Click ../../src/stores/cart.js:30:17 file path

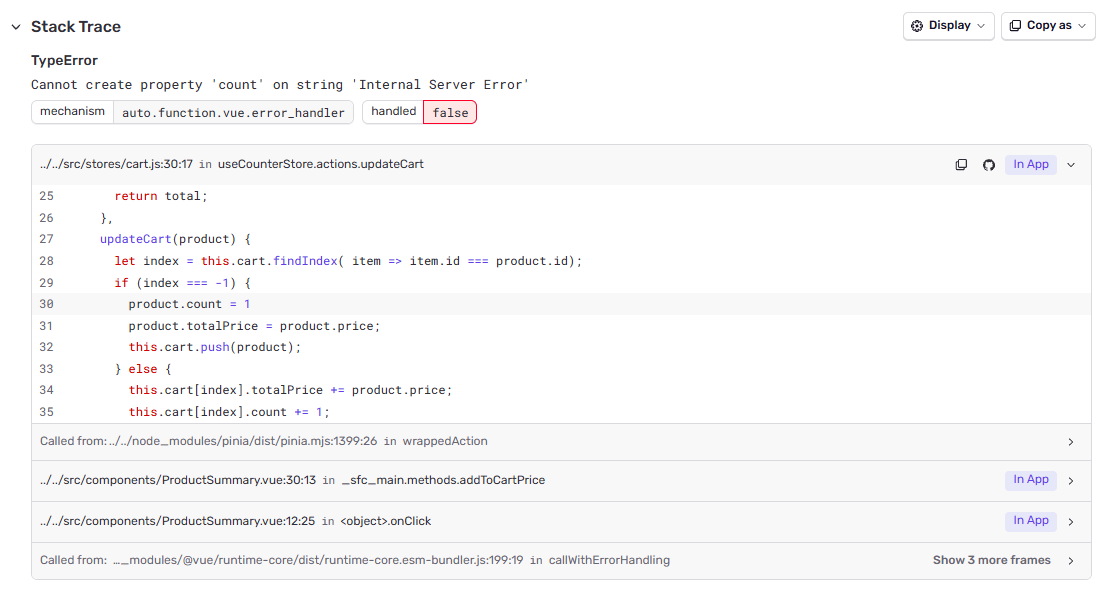tap(117, 164)
